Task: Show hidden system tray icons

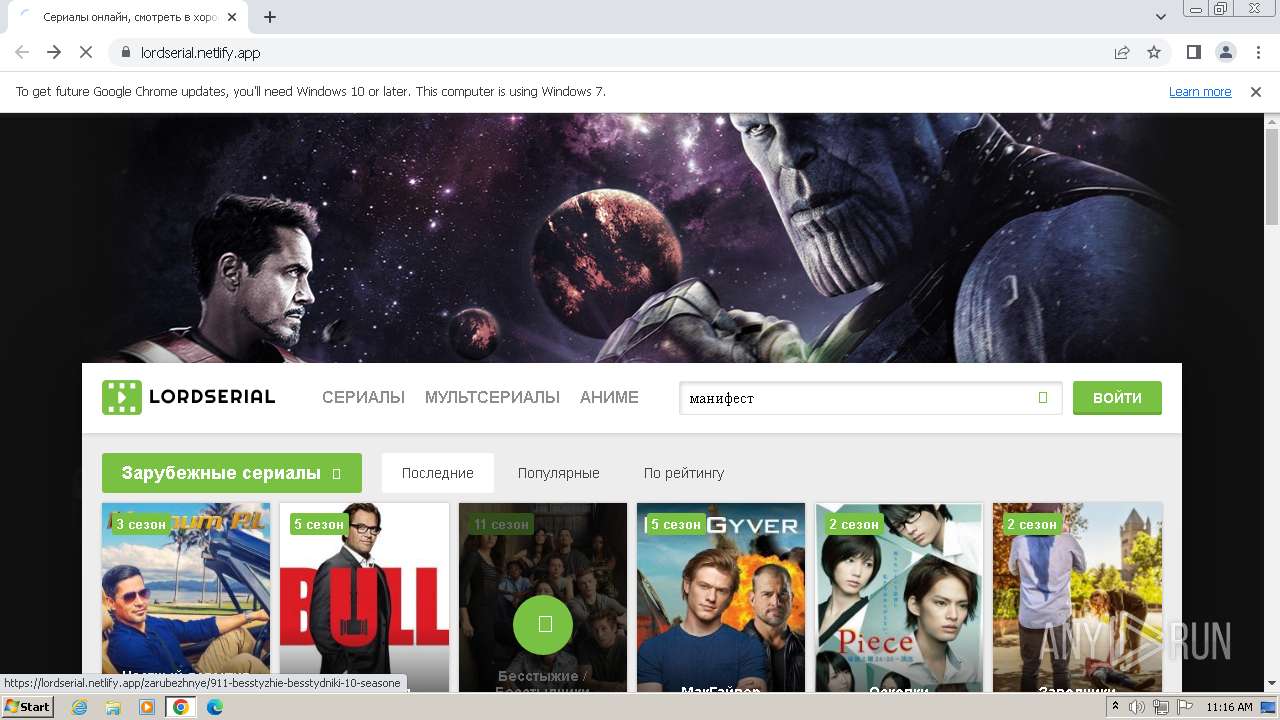Action: coord(1115,707)
